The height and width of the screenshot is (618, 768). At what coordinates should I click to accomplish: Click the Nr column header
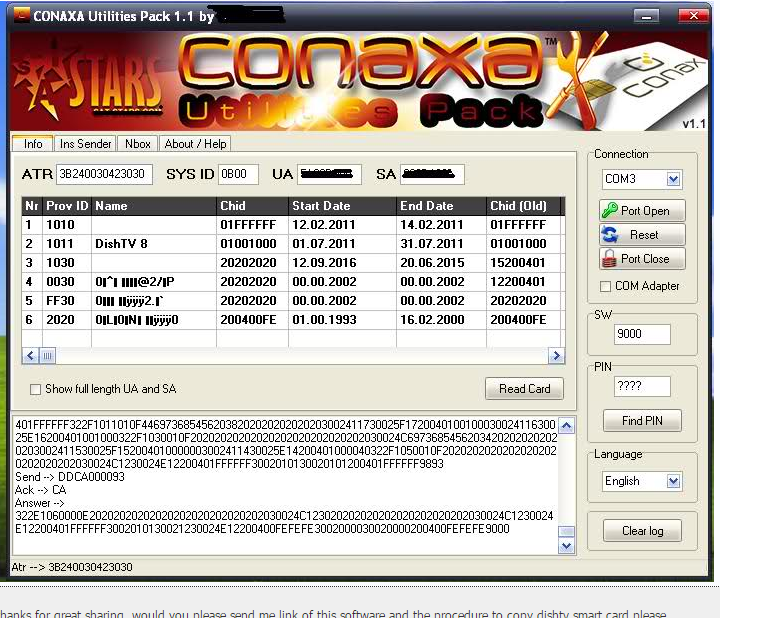point(32,206)
